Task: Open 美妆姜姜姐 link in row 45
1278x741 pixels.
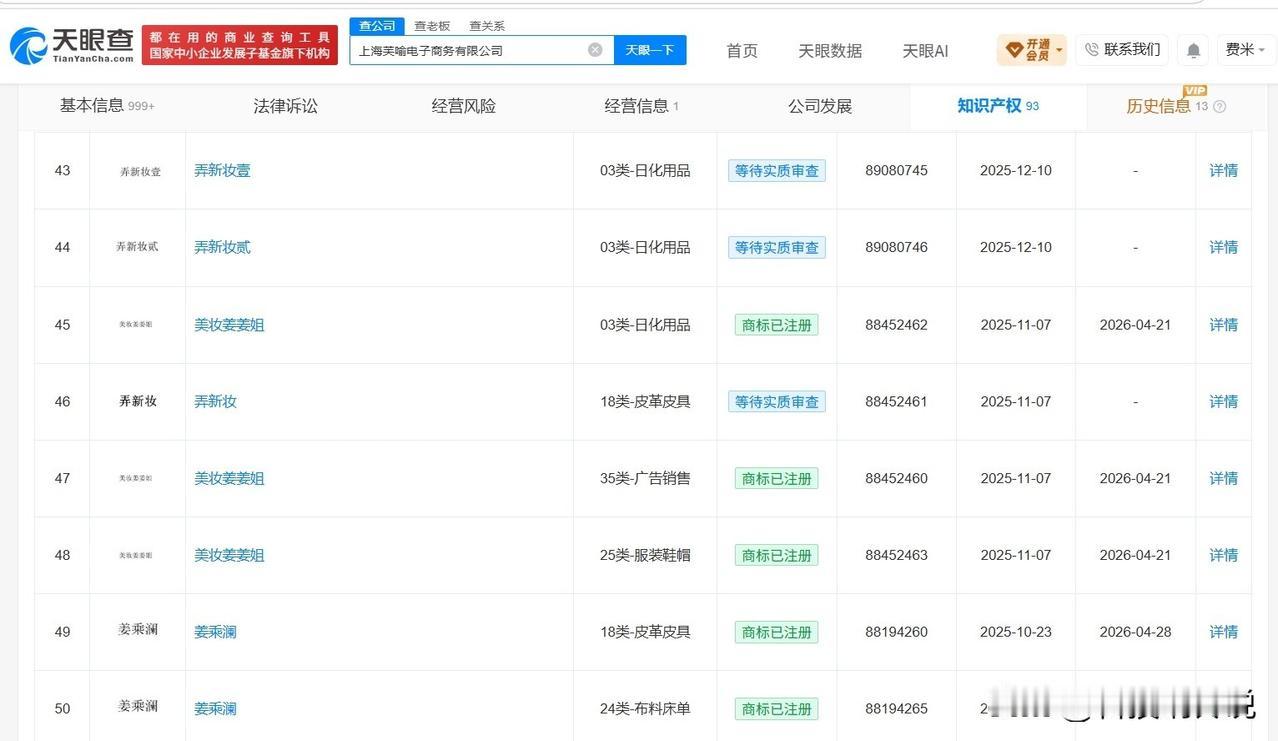Action: pyautogui.click(x=229, y=325)
